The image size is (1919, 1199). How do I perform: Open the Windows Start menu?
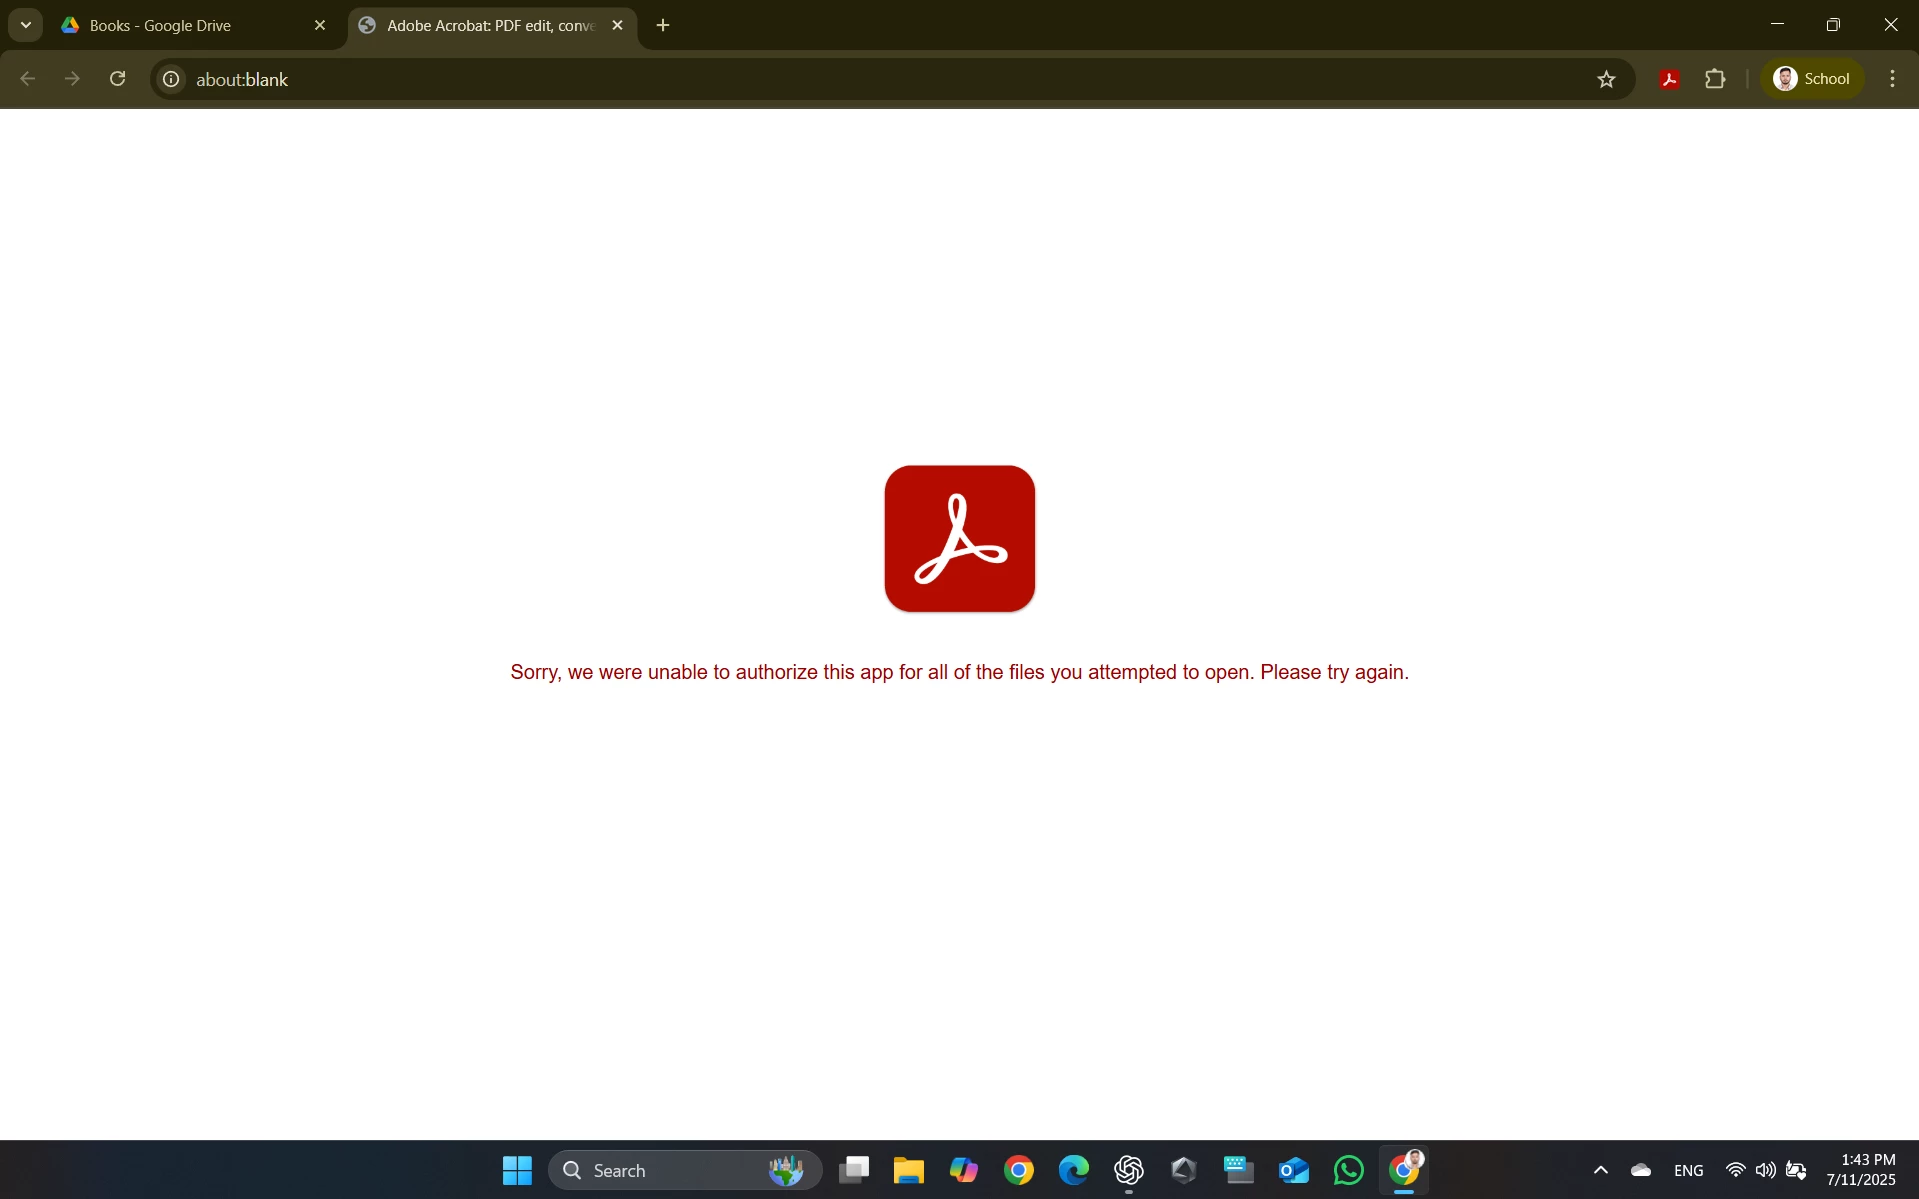(517, 1170)
